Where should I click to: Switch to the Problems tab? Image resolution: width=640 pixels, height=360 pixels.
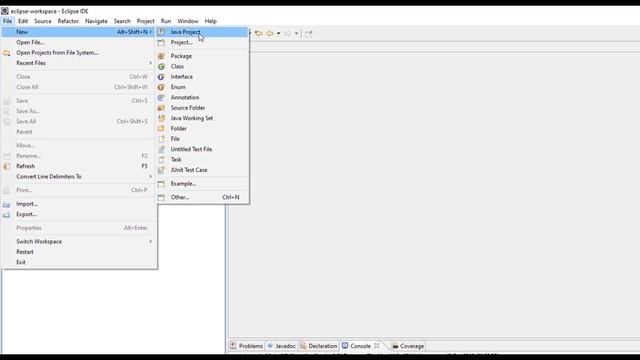click(x=247, y=346)
